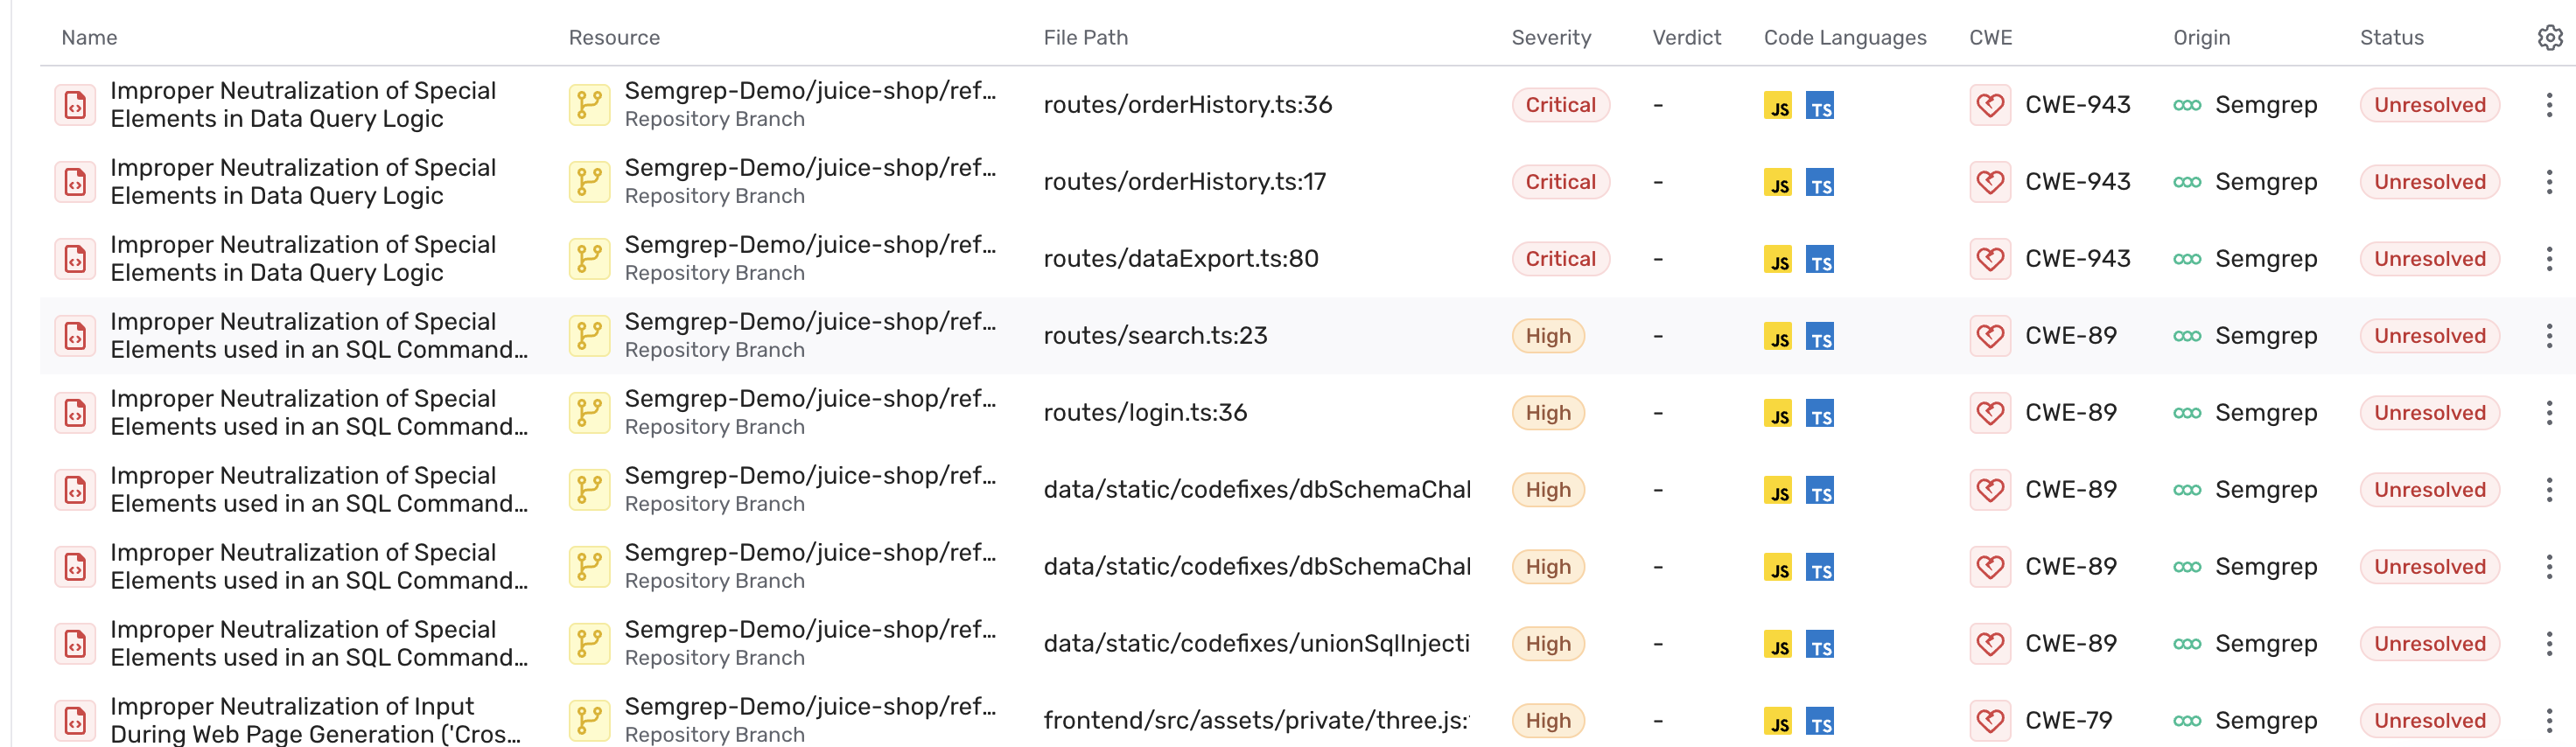Click repository branch icon in routes/search.ts:23 row
Image resolution: width=2576 pixels, height=747 pixels.
click(x=589, y=336)
